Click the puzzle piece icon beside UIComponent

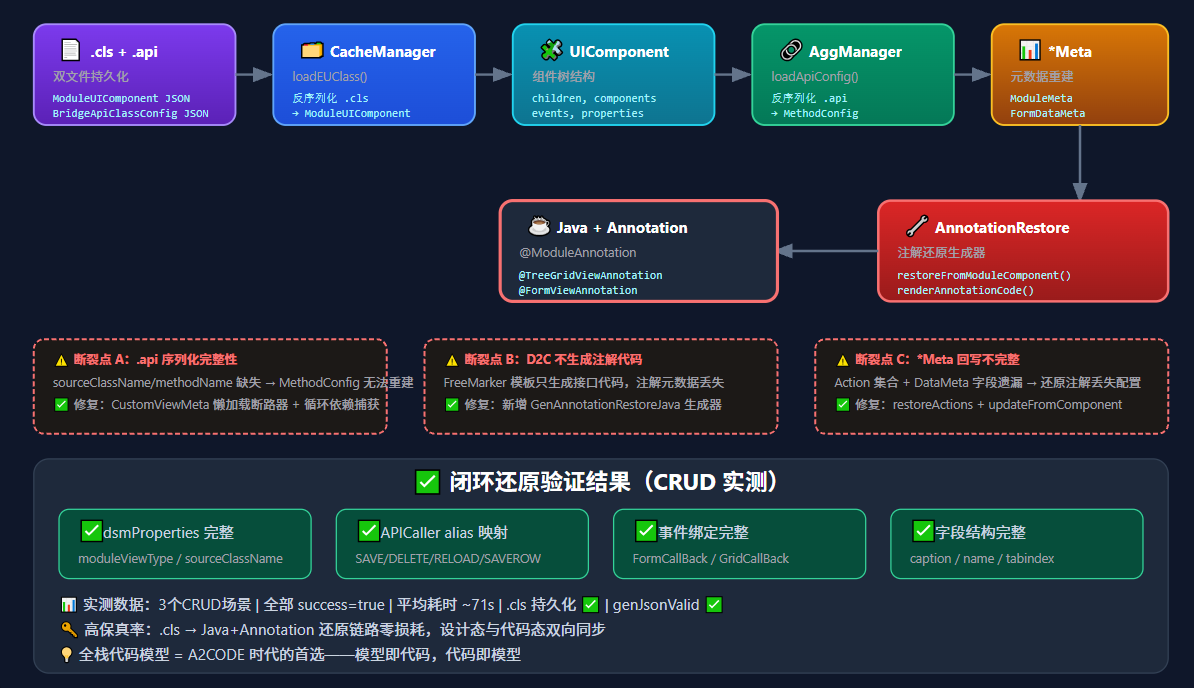tap(551, 50)
